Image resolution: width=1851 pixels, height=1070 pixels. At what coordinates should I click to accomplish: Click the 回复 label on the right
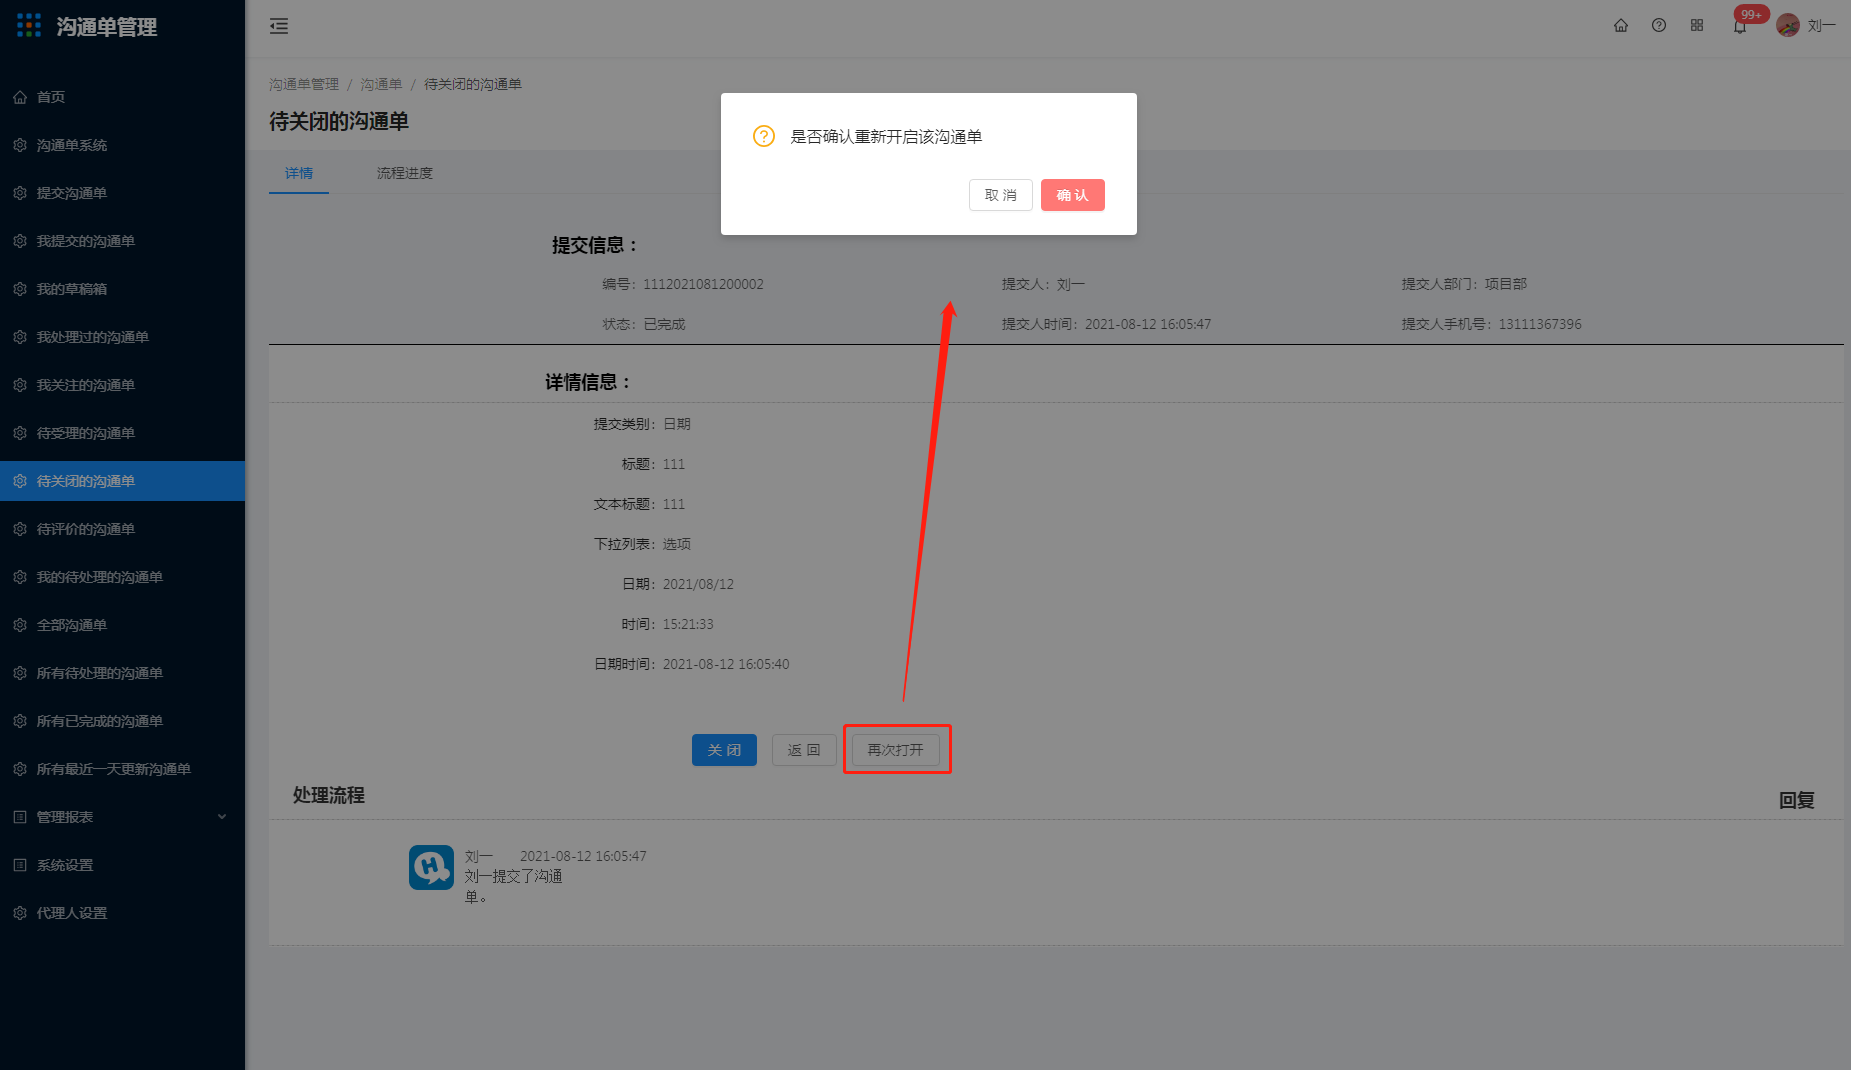(x=1797, y=800)
